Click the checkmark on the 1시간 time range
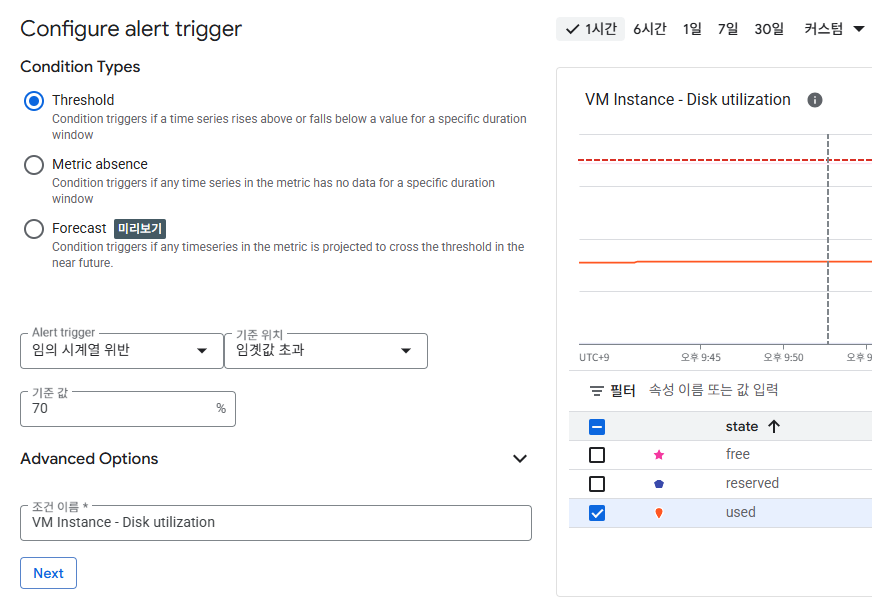Image resolution: width=872 pixels, height=598 pixels. 572,29
